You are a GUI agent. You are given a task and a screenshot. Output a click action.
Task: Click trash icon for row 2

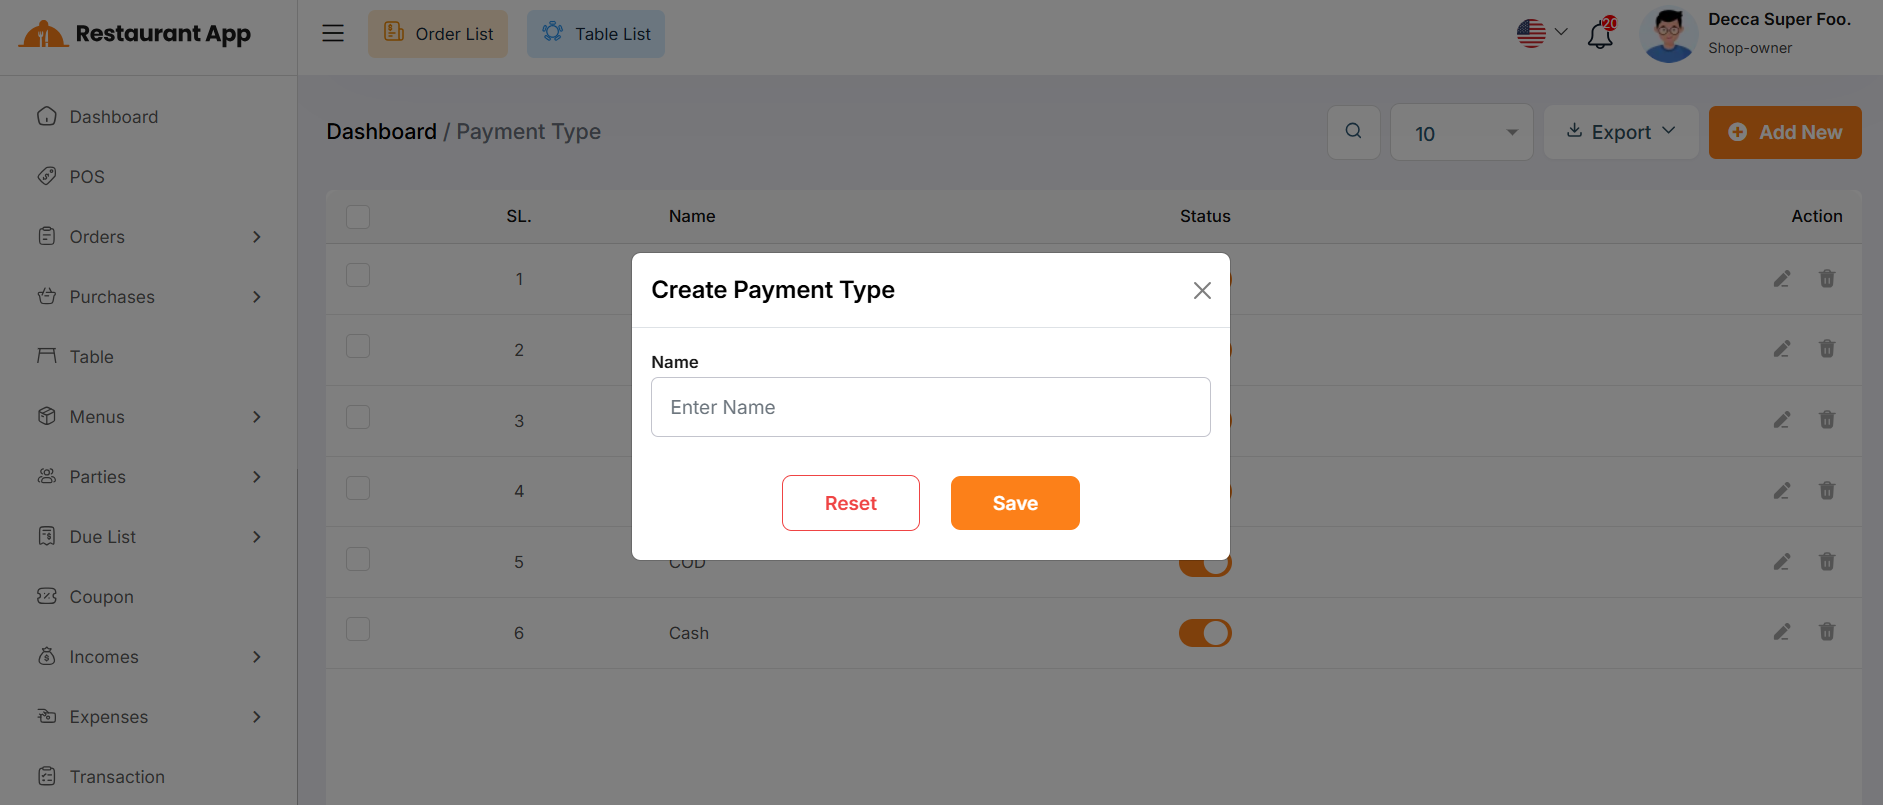(1826, 349)
